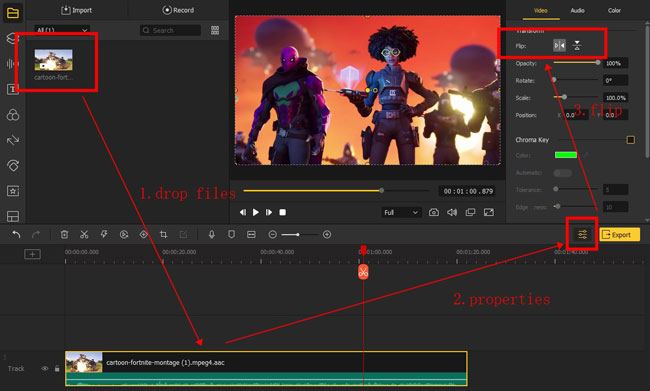
Task: Add a new timeline track
Action: pyautogui.click(x=32, y=254)
